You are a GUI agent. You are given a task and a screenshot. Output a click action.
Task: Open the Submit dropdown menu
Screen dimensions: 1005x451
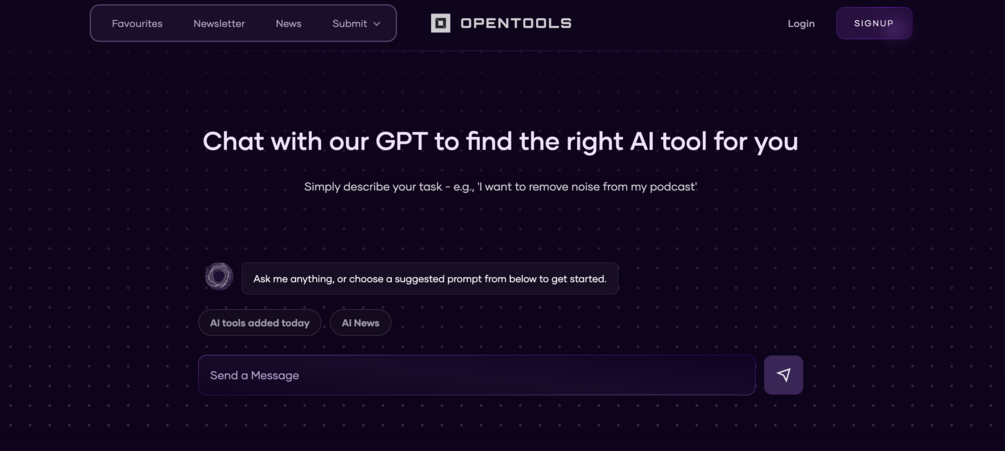(350, 24)
